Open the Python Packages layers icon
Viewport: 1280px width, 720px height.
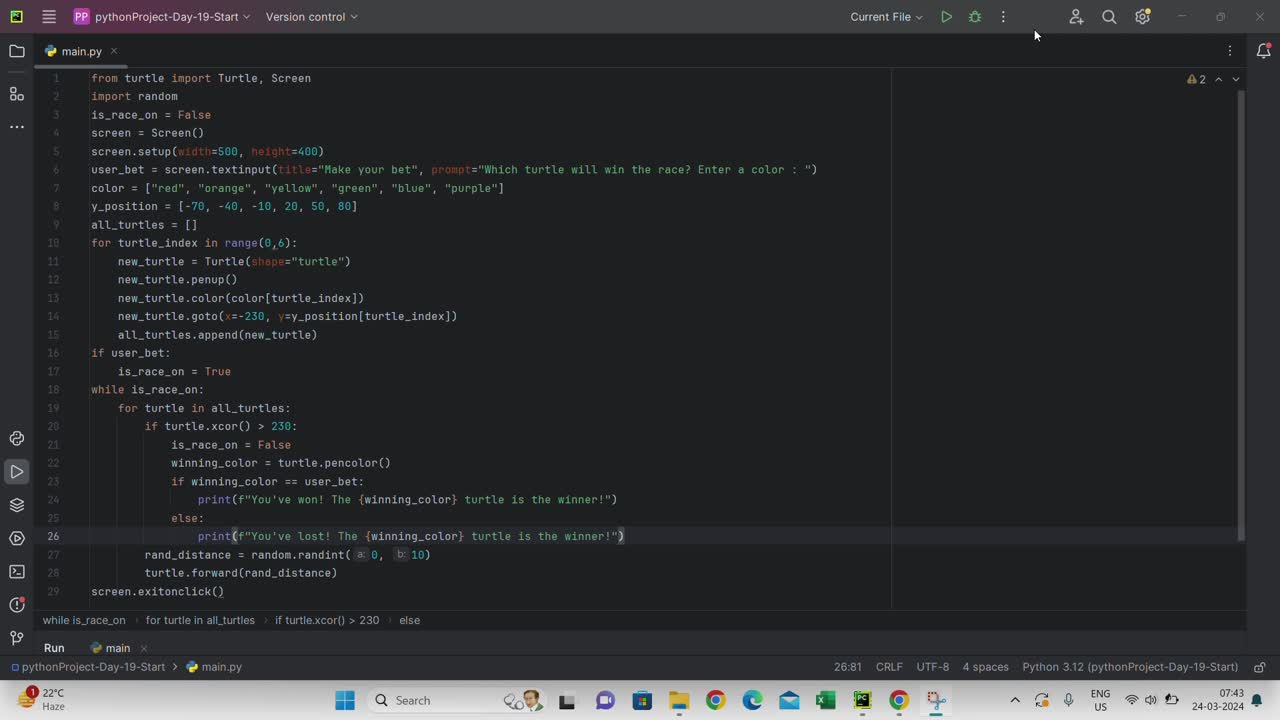pos(17,505)
